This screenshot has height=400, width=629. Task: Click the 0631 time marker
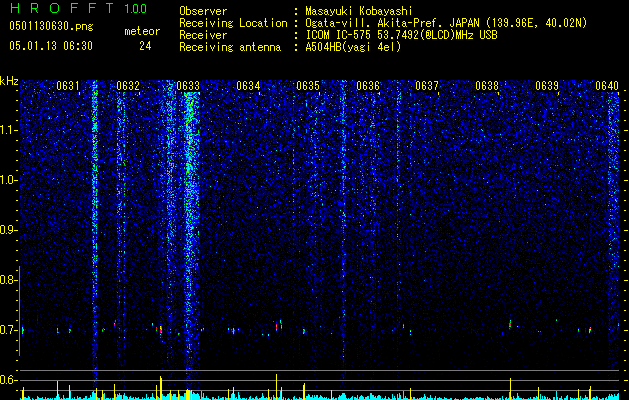67,86
